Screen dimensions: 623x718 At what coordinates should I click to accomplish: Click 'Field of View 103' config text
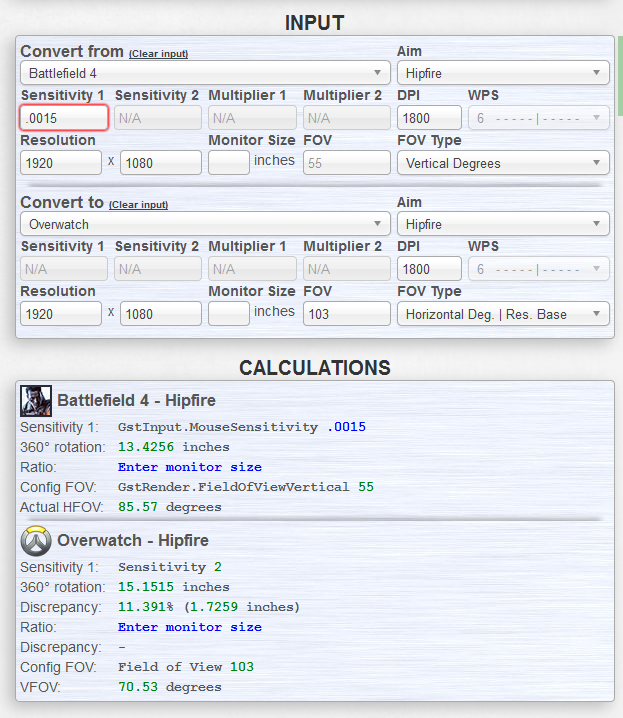pyautogui.click(x=186, y=667)
